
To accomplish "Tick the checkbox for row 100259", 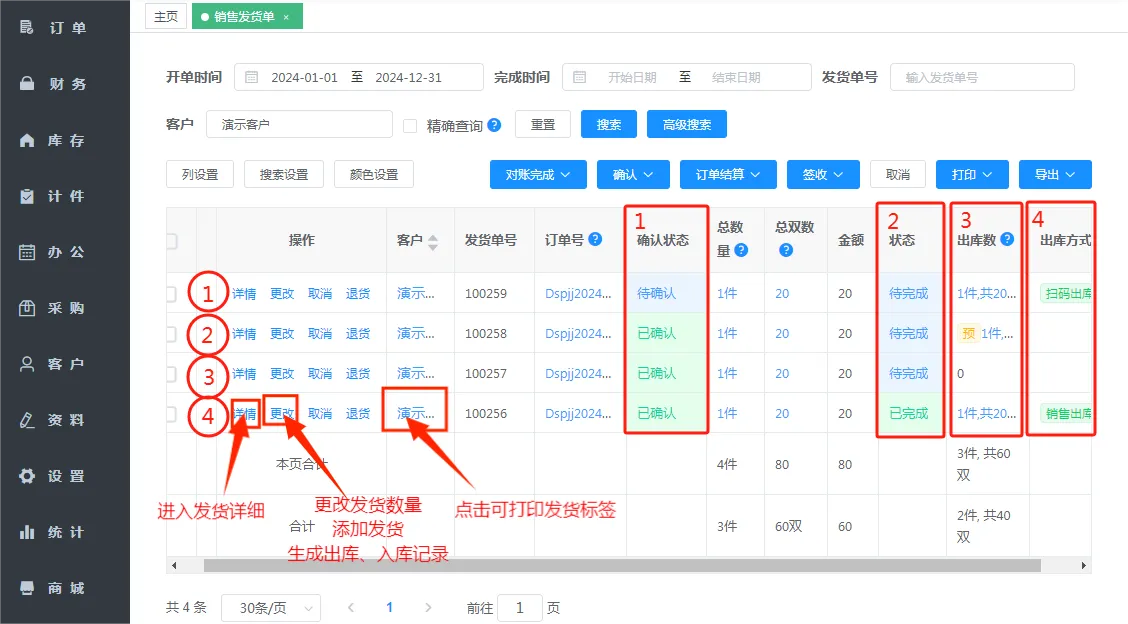I will (171, 294).
